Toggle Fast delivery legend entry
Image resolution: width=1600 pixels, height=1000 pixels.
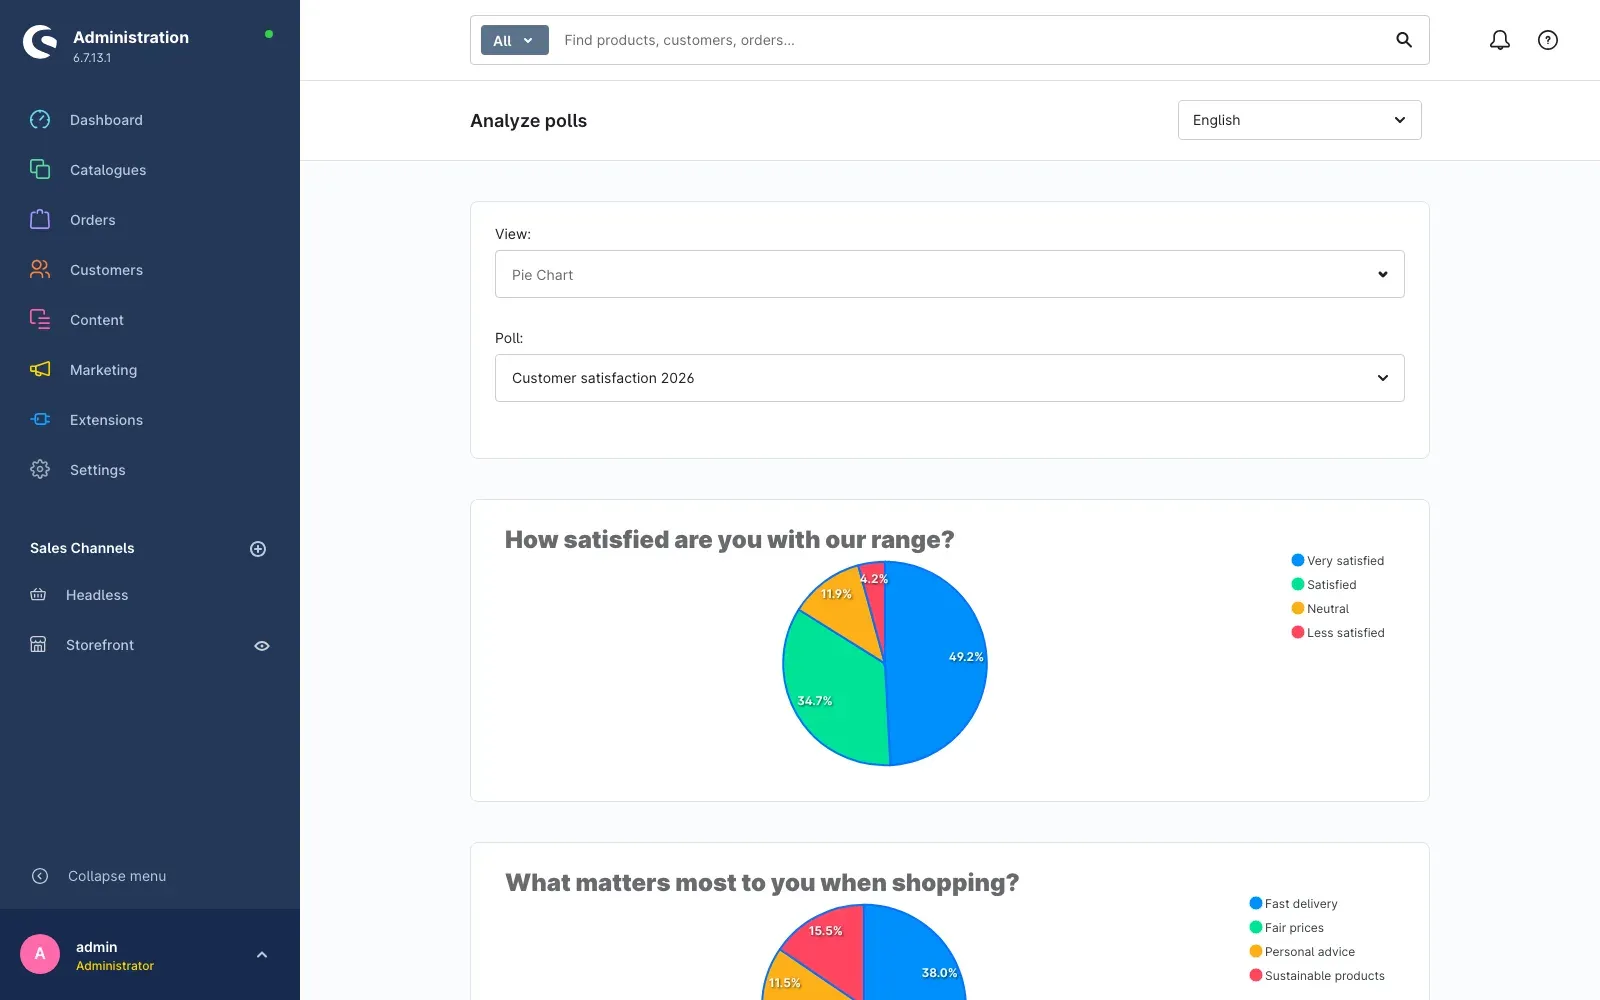1293,904
